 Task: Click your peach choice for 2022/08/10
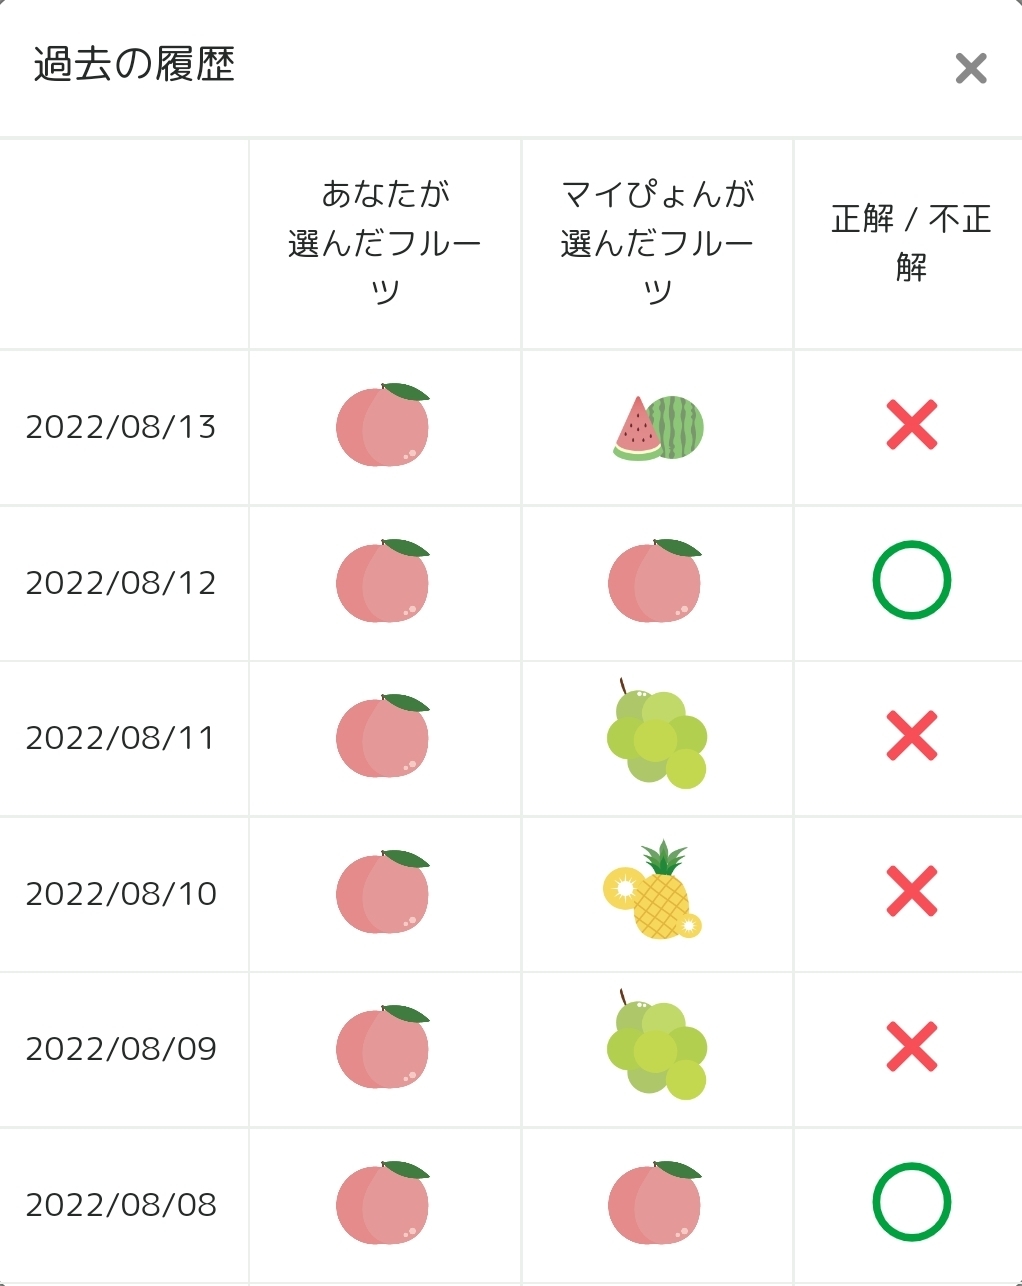point(383,892)
